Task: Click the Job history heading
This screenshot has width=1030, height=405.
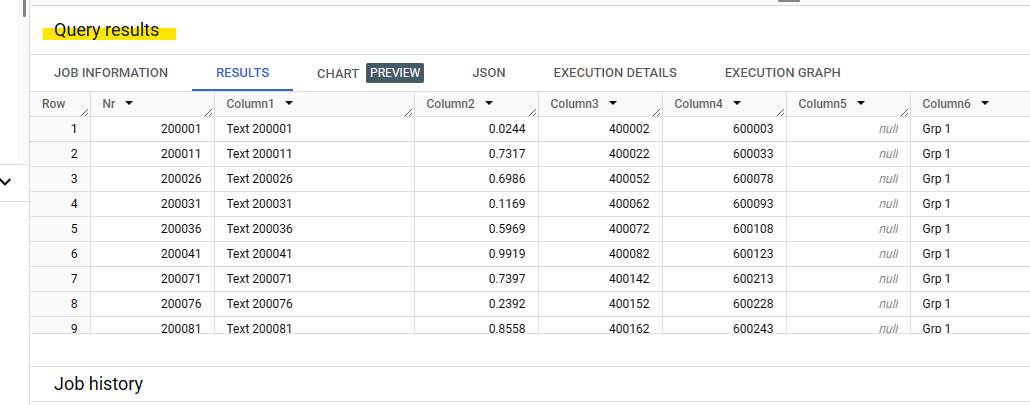Action: [98, 384]
